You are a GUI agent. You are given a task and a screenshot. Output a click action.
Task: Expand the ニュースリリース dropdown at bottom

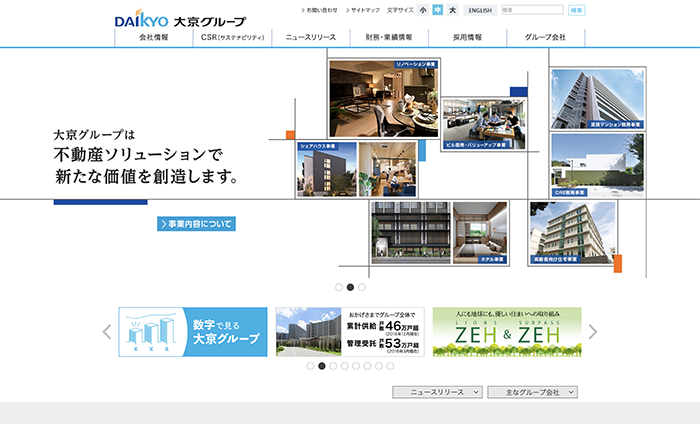(x=437, y=393)
